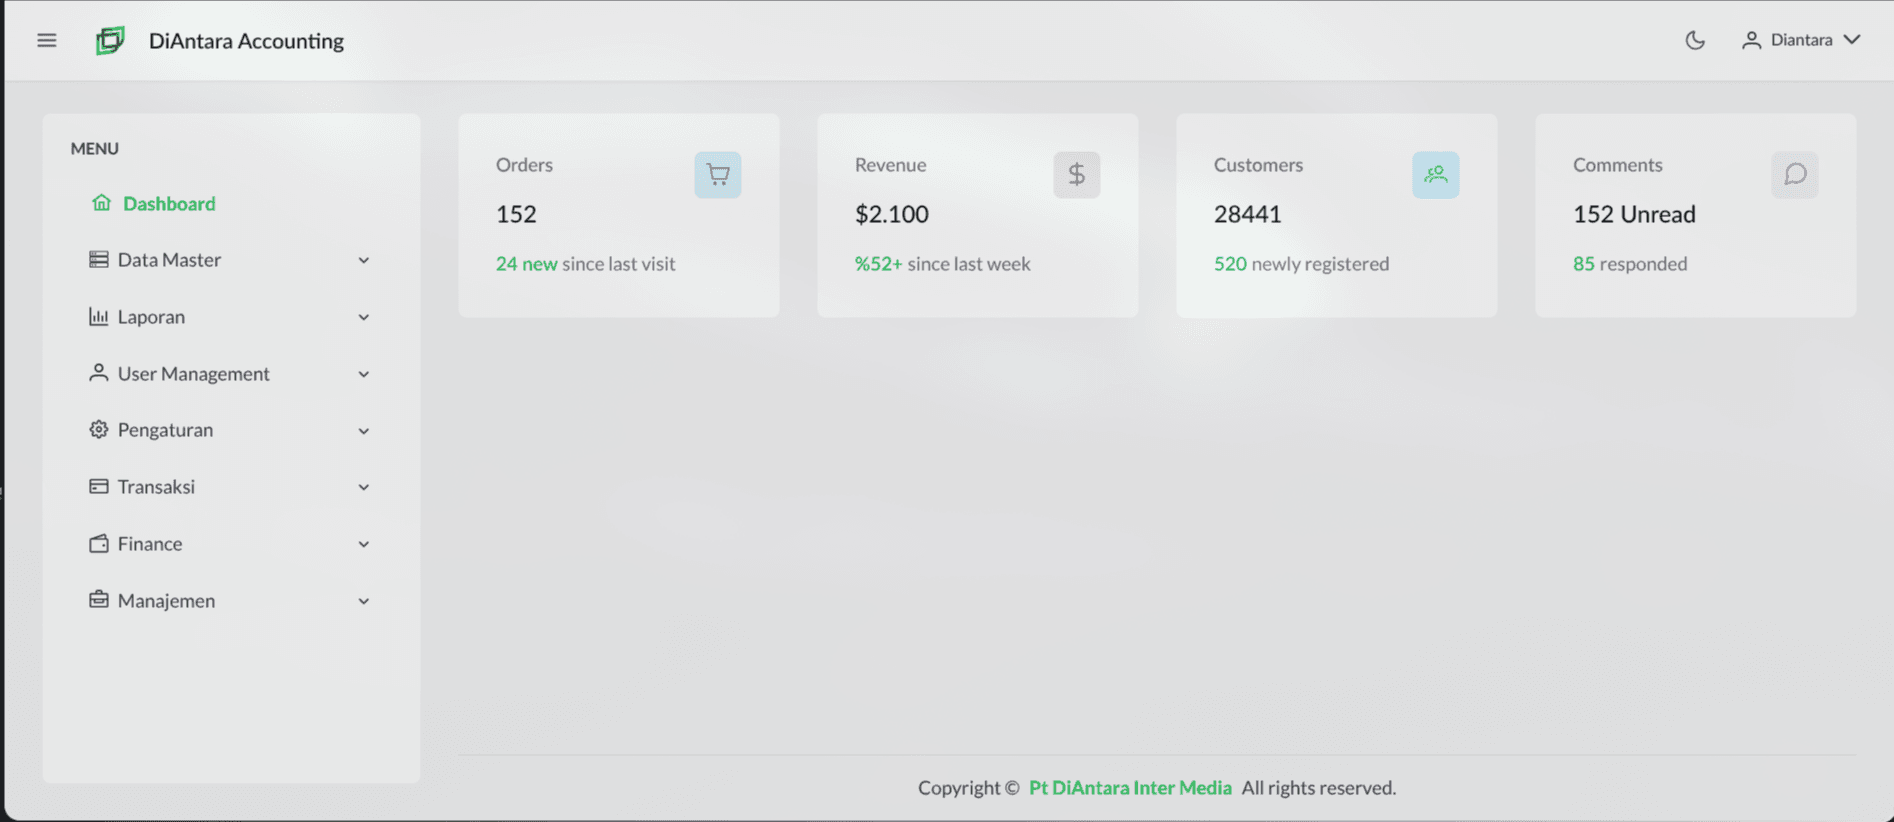The width and height of the screenshot is (1894, 822).
Task: Click the Transaksi card icon
Action: coord(98,486)
